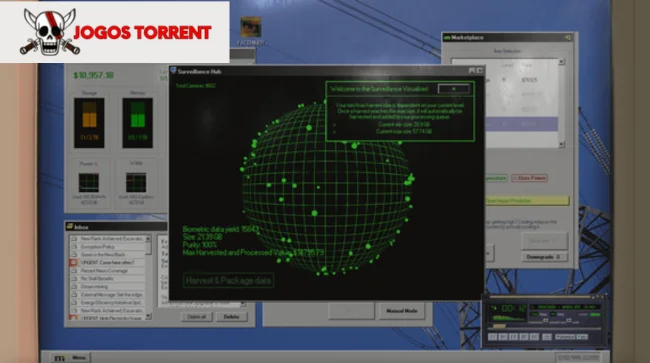The width and height of the screenshot is (650, 363).
Task: Click the Memory gauge in system panel
Action: [x=137, y=123]
